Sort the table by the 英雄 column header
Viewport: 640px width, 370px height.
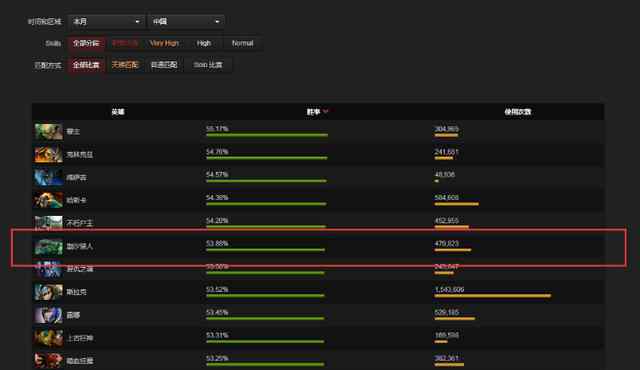coord(118,112)
